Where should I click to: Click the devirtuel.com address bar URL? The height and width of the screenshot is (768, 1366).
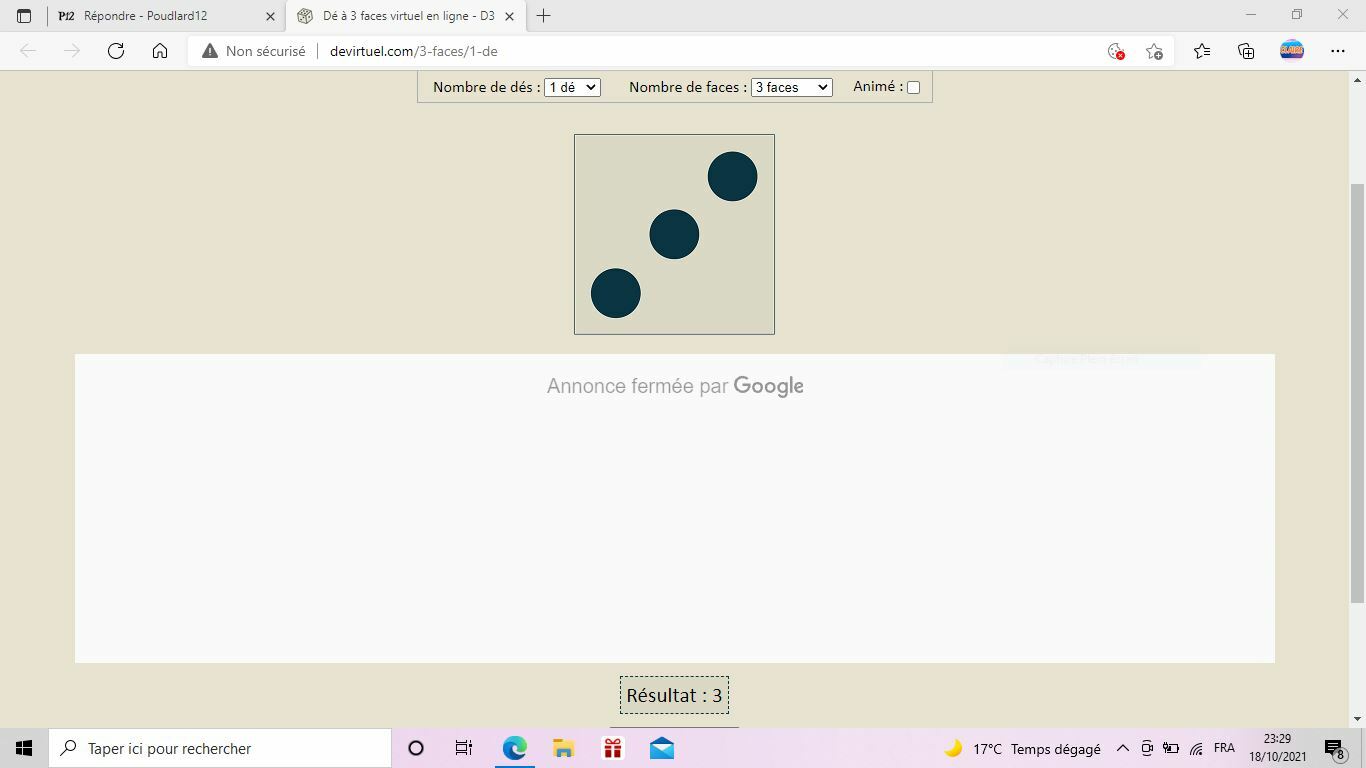click(413, 51)
